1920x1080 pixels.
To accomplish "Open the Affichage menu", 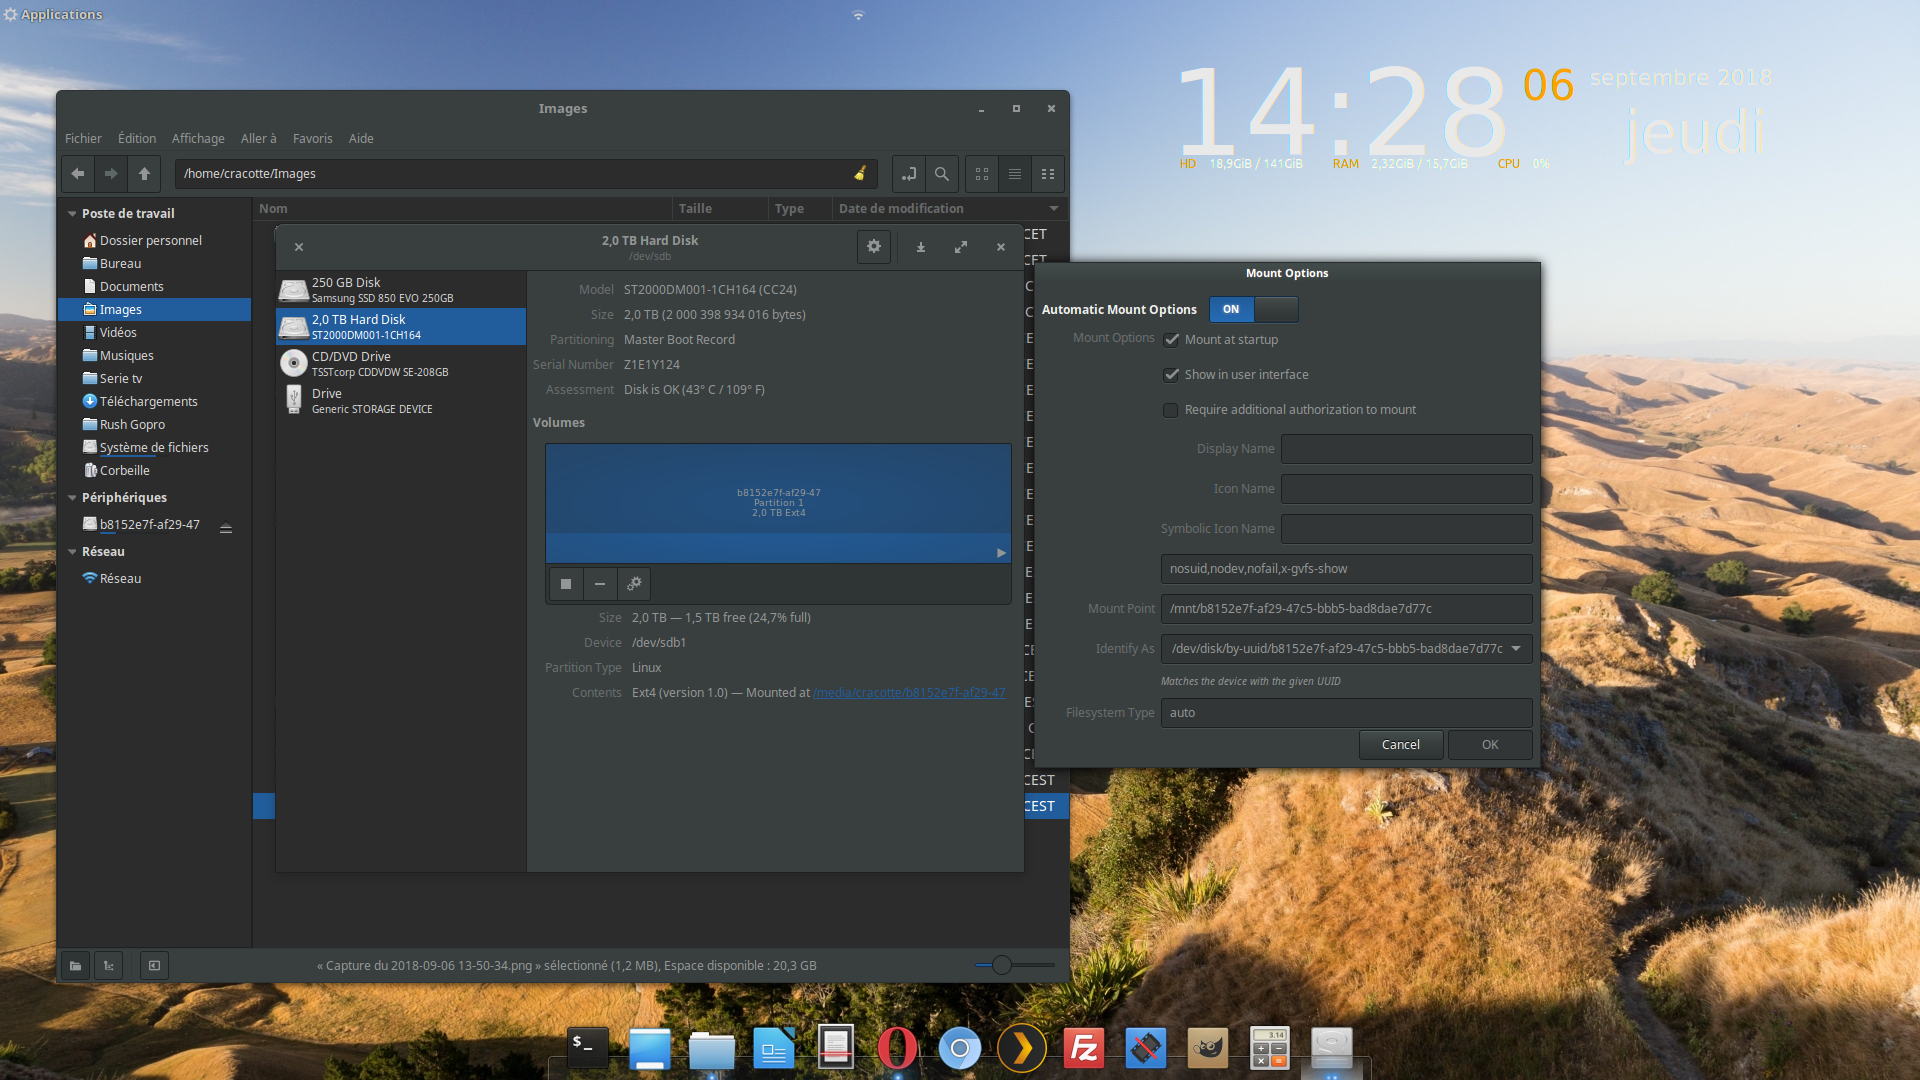I will click(198, 139).
